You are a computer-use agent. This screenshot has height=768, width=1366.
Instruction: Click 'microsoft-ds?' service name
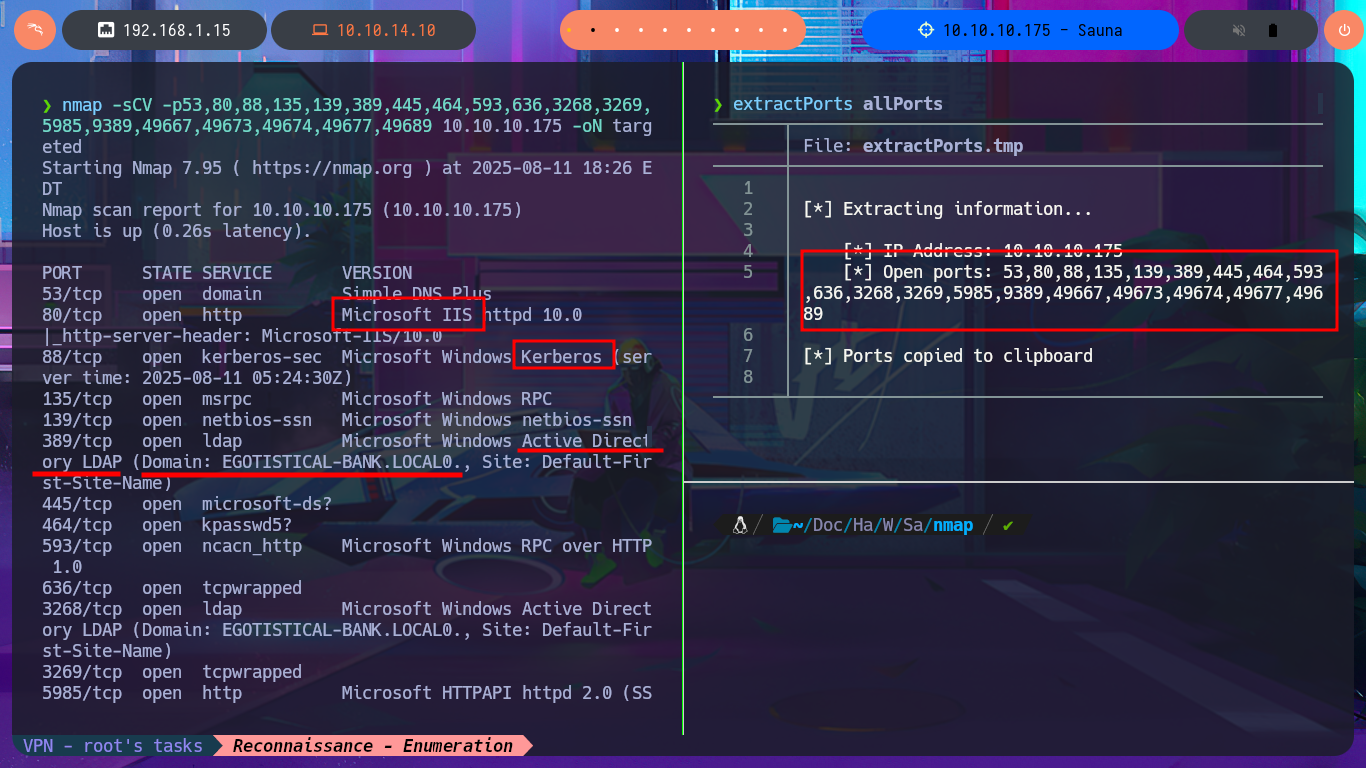267,504
